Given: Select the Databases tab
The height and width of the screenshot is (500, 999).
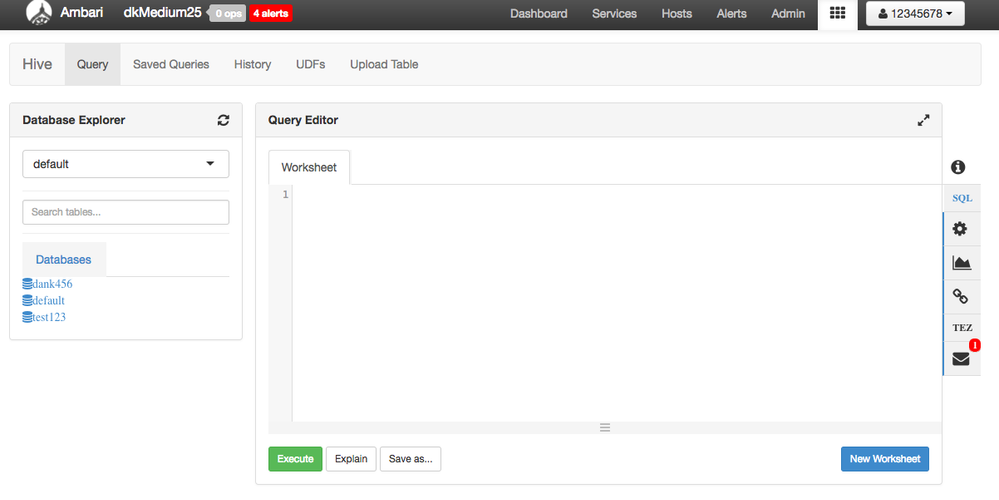Looking at the screenshot, I should pyautogui.click(x=64, y=259).
